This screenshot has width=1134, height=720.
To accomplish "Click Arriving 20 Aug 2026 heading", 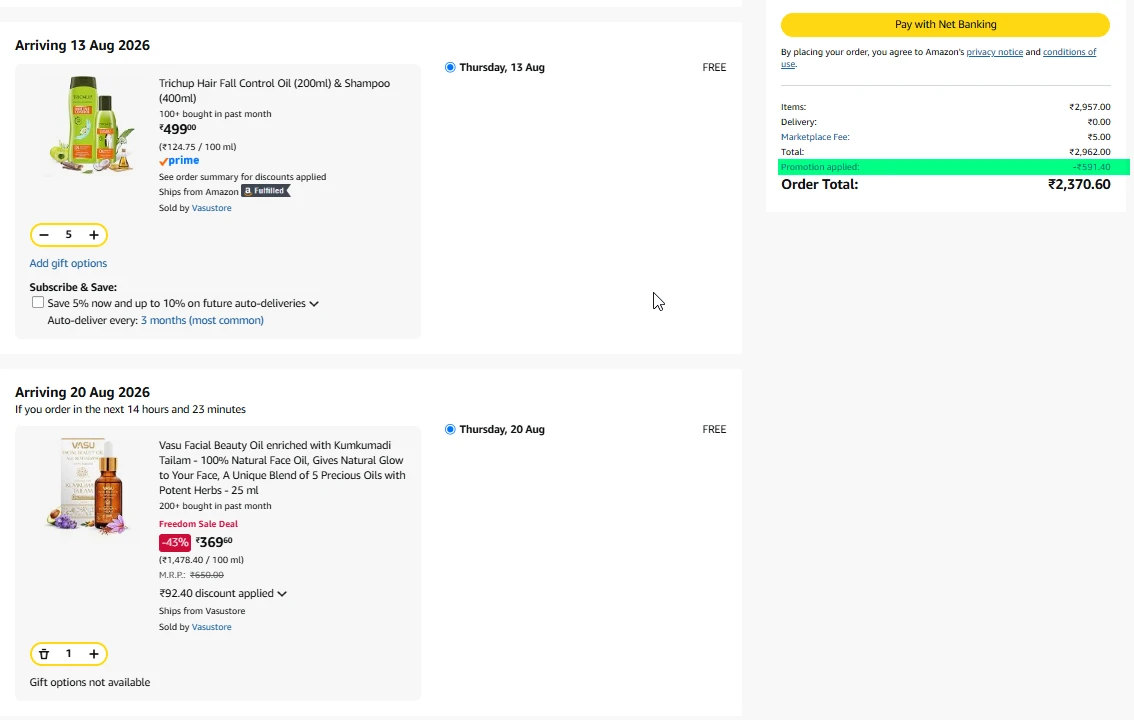I will (x=82, y=393).
